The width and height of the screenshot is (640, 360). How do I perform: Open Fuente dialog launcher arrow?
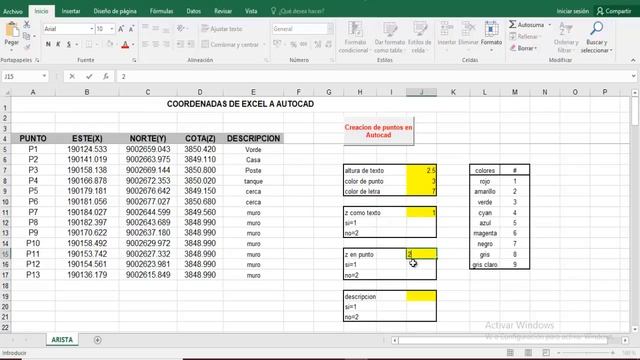tap(134, 60)
